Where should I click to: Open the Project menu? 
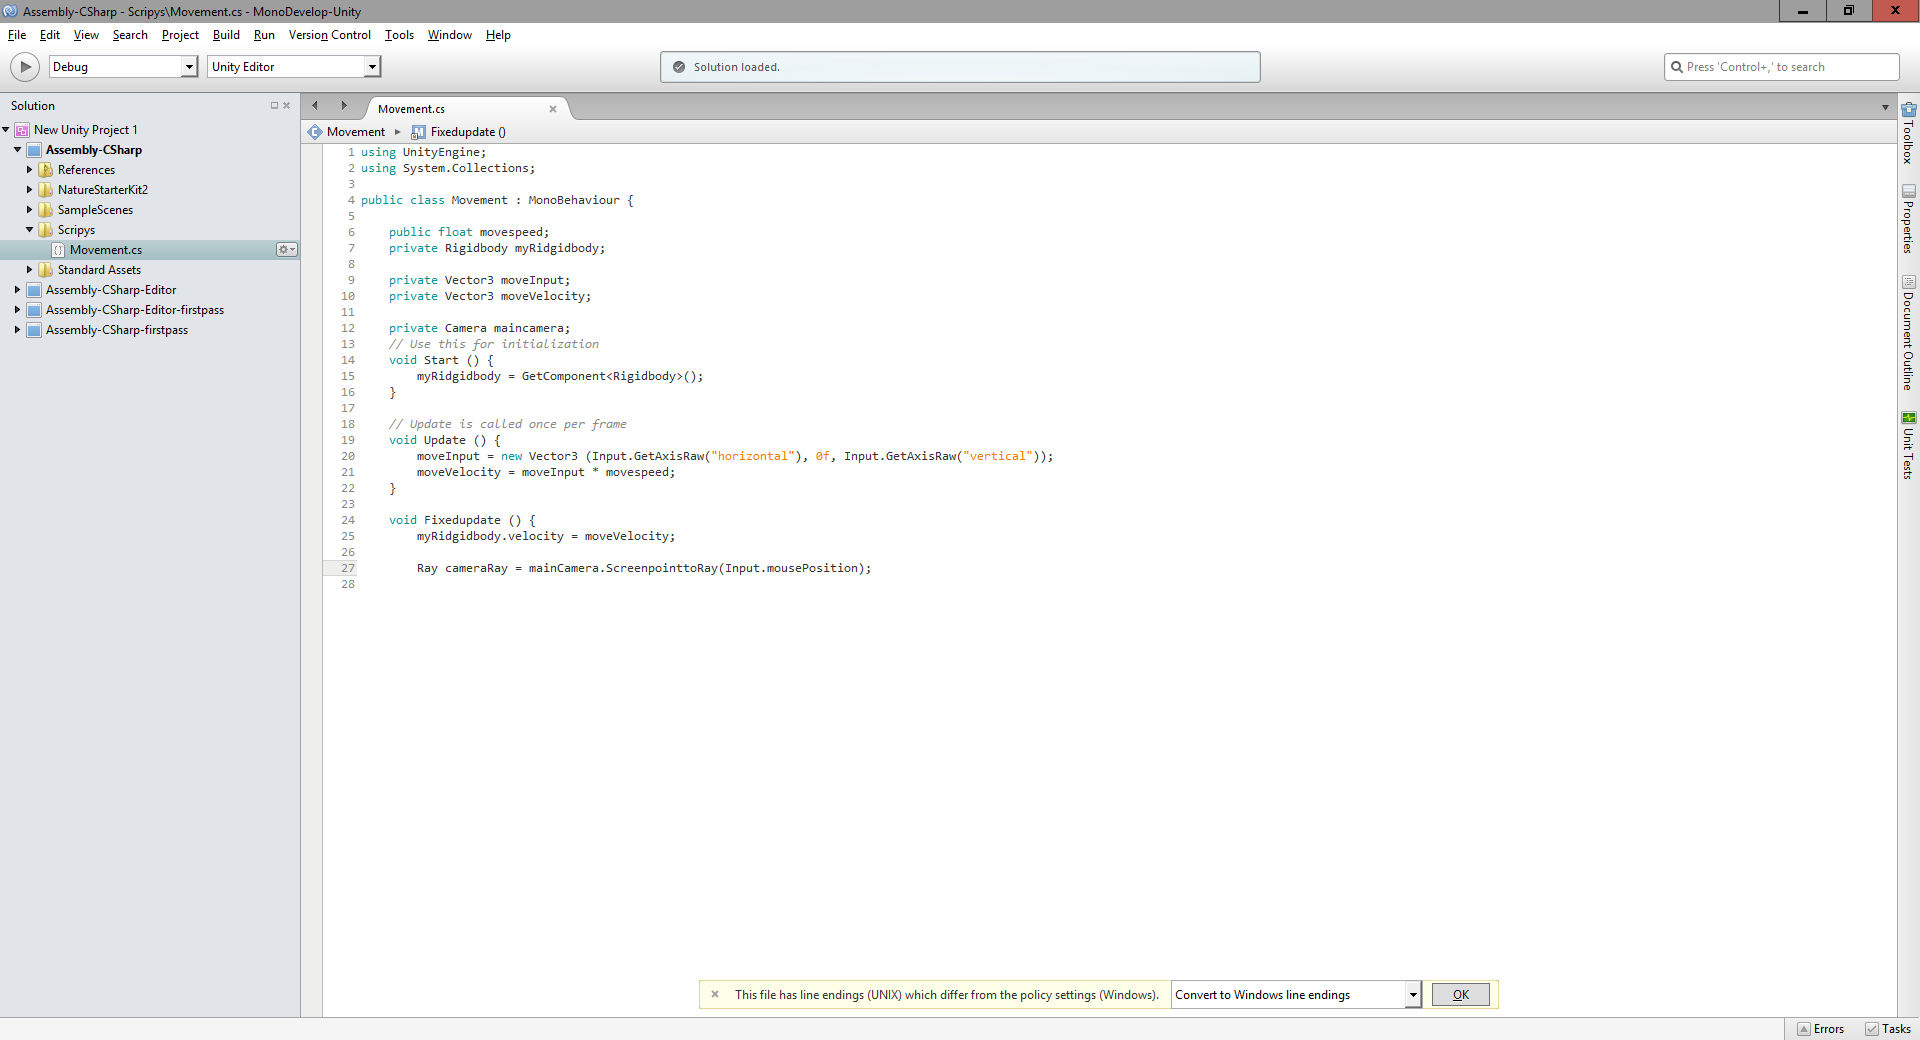click(180, 35)
